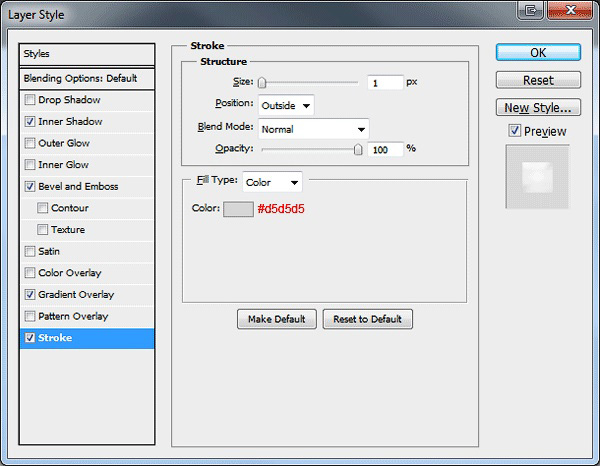Open the Position dropdown set to Outside
Viewport: 600px width, 466px height.
pyautogui.click(x=286, y=105)
